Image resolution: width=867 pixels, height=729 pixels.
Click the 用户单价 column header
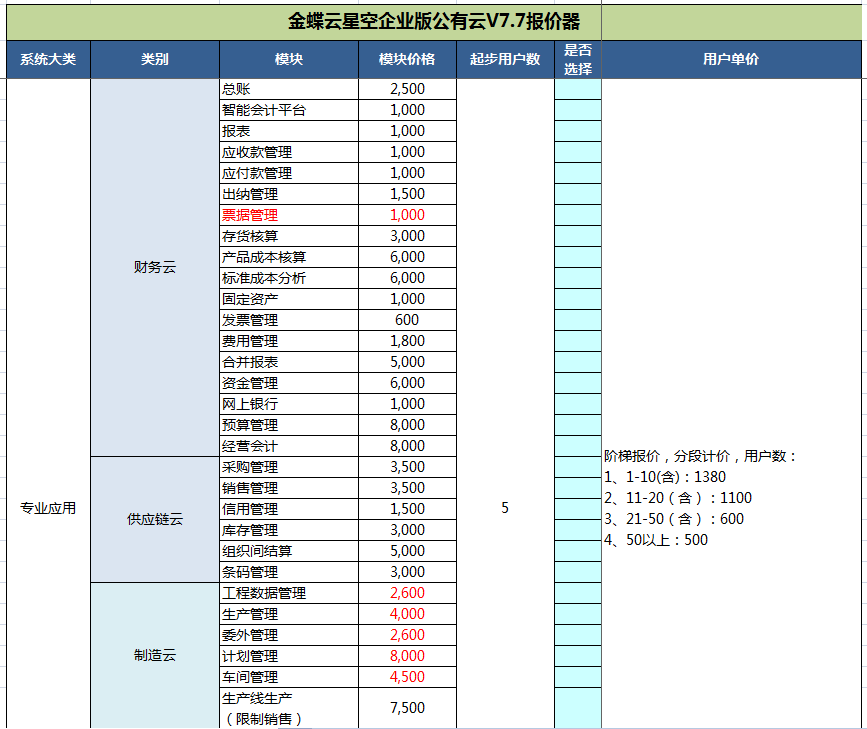click(x=731, y=59)
